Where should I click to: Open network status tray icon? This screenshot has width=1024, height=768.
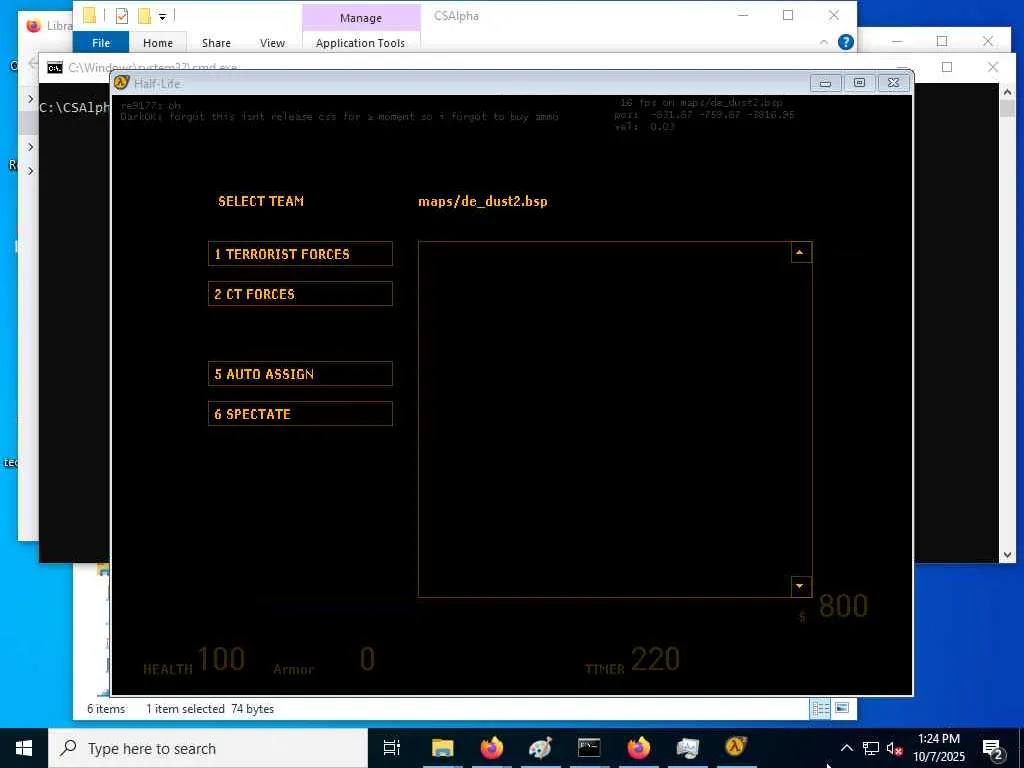coord(871,748)
